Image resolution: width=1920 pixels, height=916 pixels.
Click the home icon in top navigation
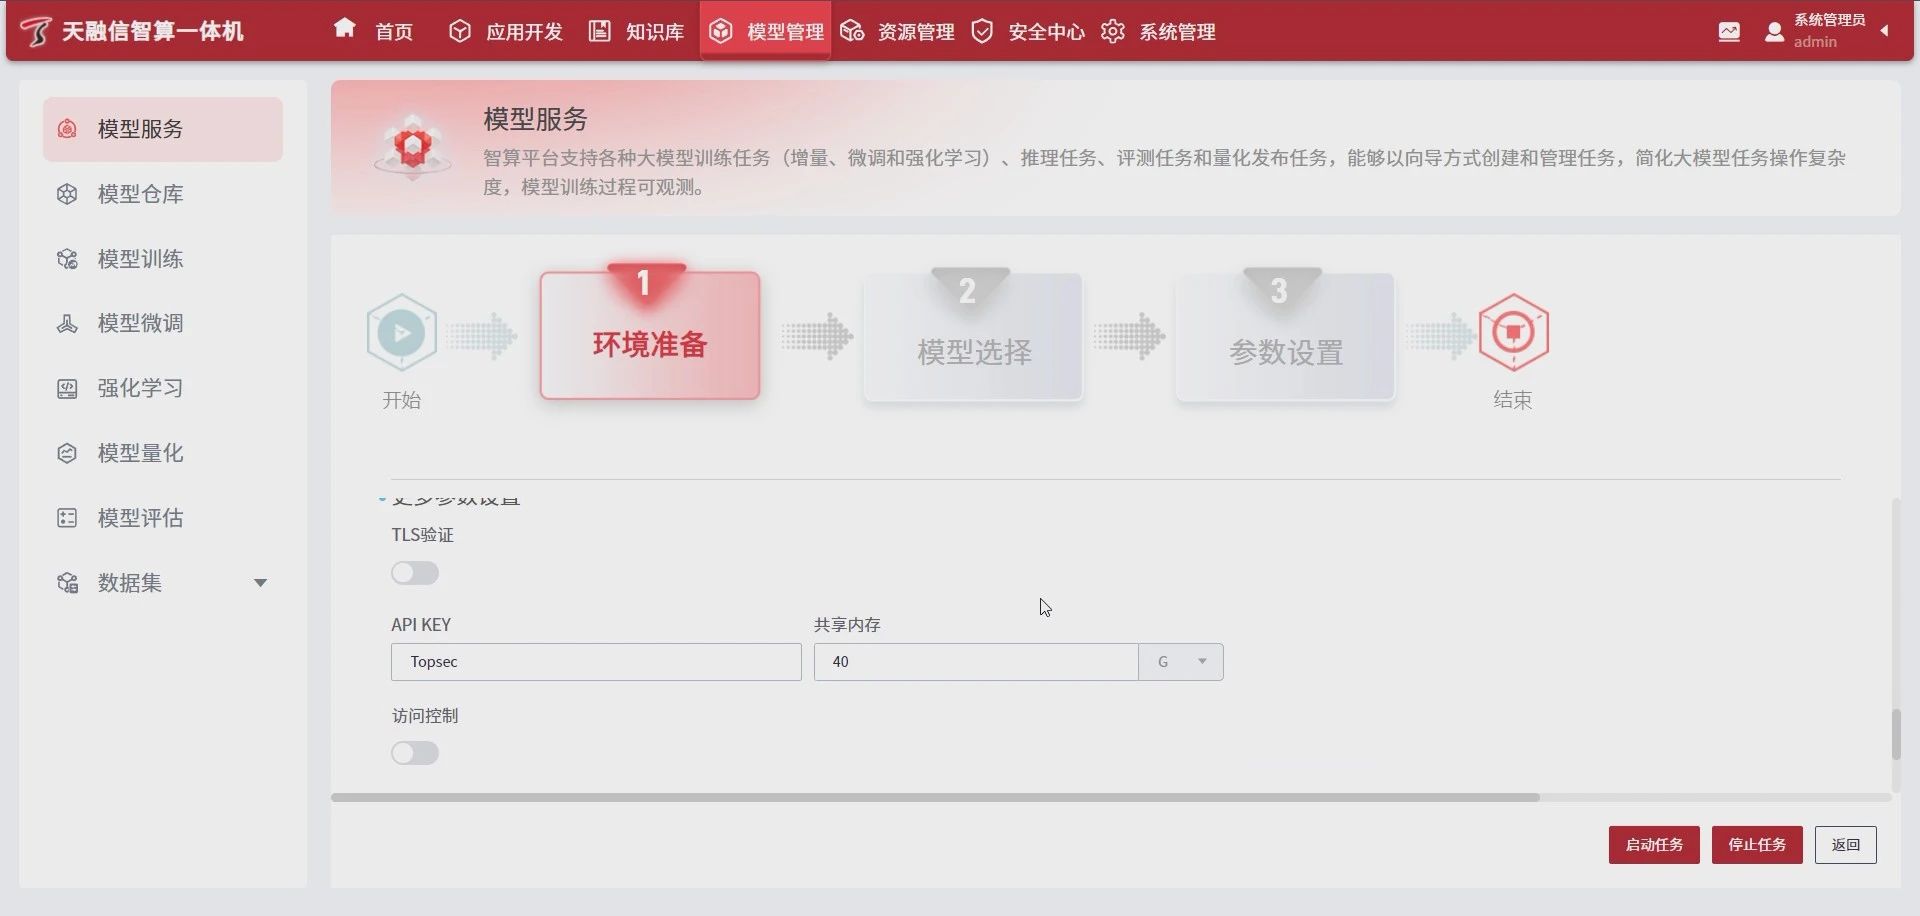point(345,29)
